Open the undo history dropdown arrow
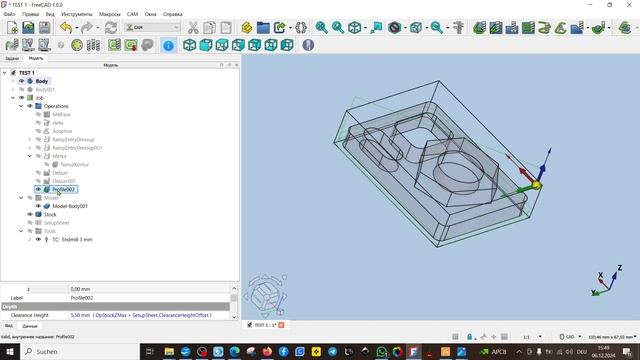The image size is (640, 360). point(76,28)
